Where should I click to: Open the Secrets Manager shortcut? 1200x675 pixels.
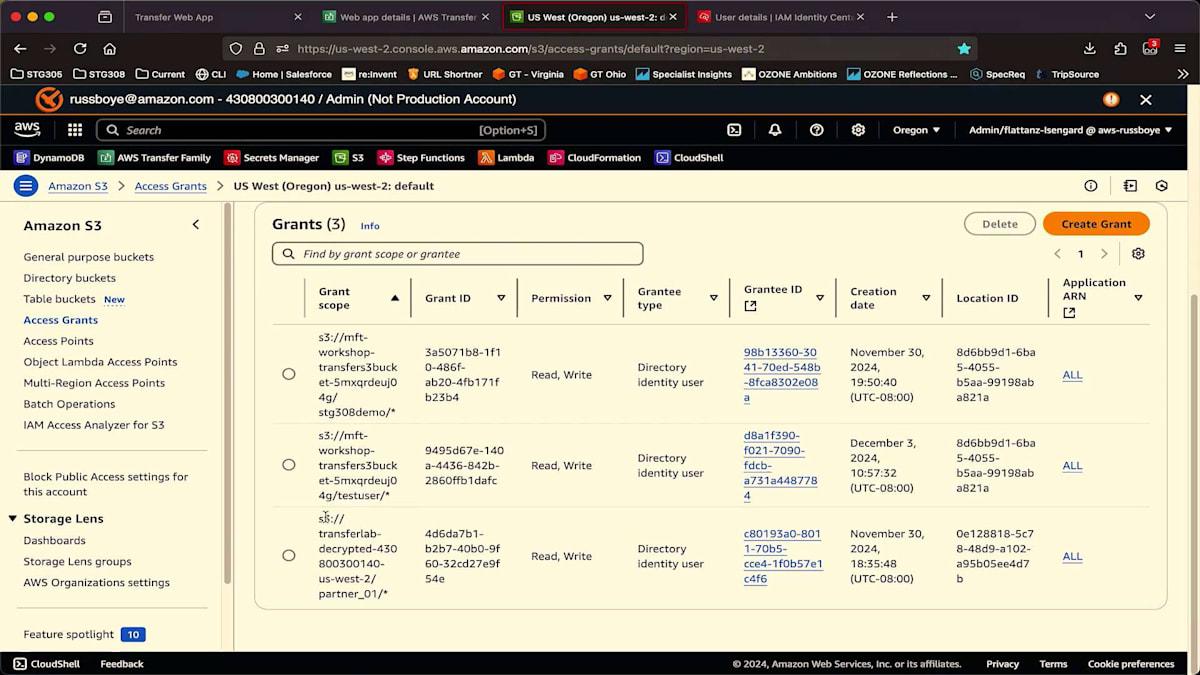coord(272,157)
